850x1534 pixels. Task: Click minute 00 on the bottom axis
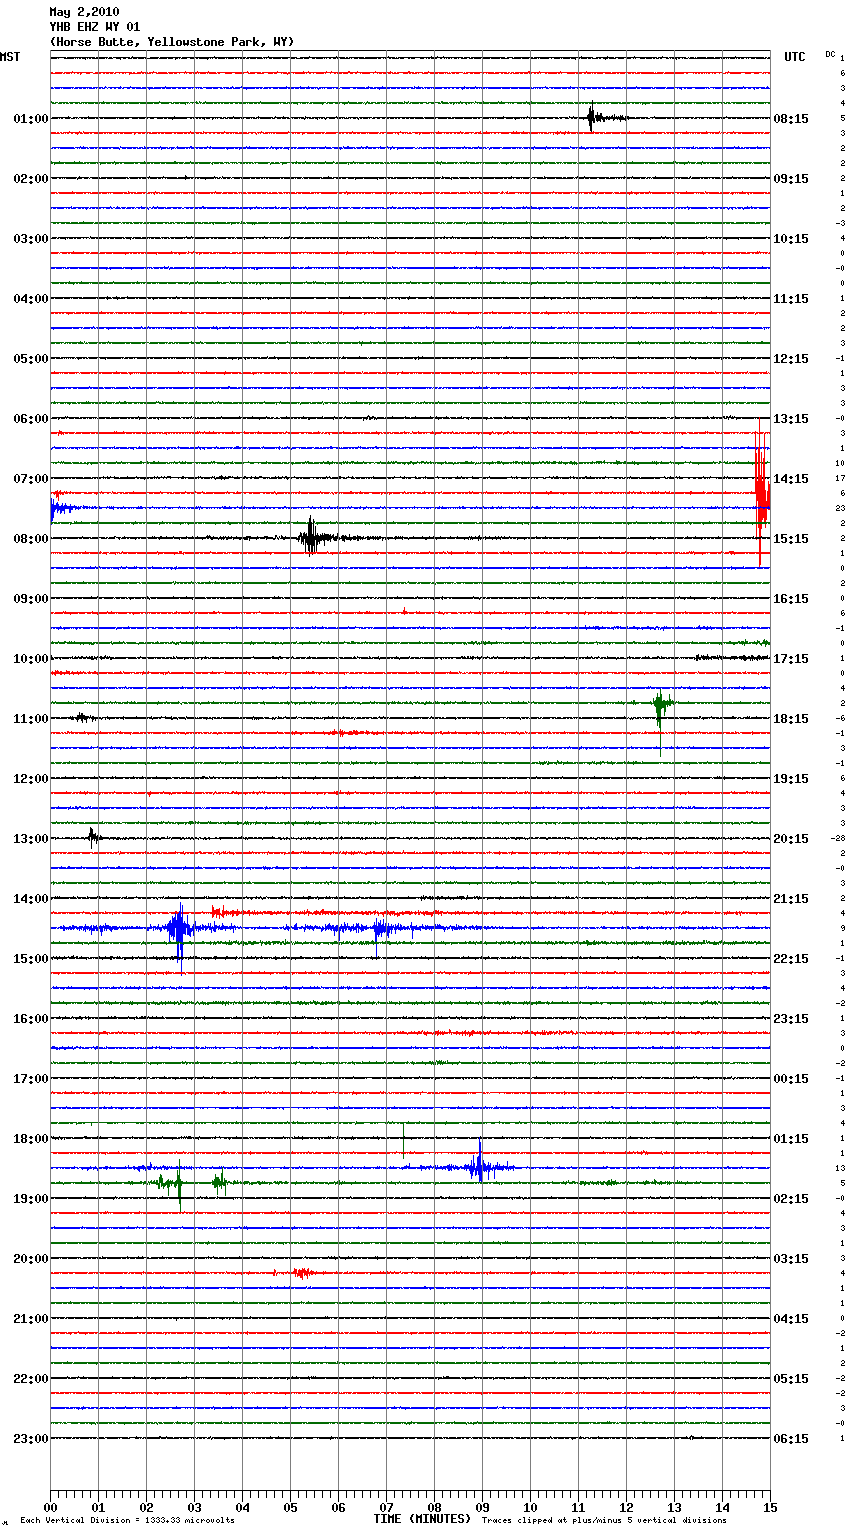click(50, 1507)
